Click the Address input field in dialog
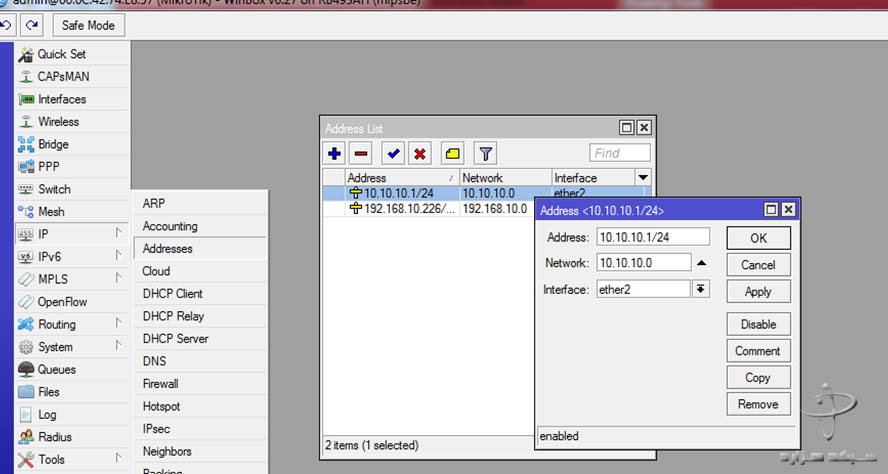Viewport: 888px width, 474px height. [x=653, y=237]
